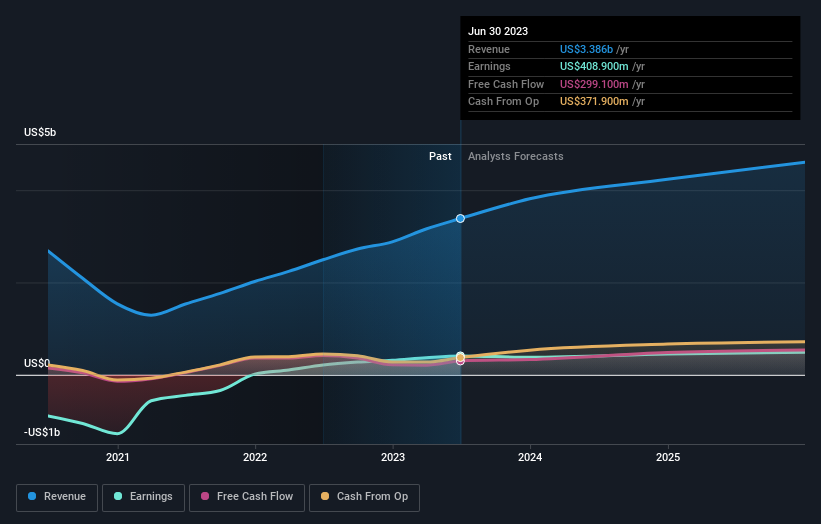The width and height of the screenshot is (821, 524).
Task: Click the 2021 x-axis label
Action: click(118, 458)
